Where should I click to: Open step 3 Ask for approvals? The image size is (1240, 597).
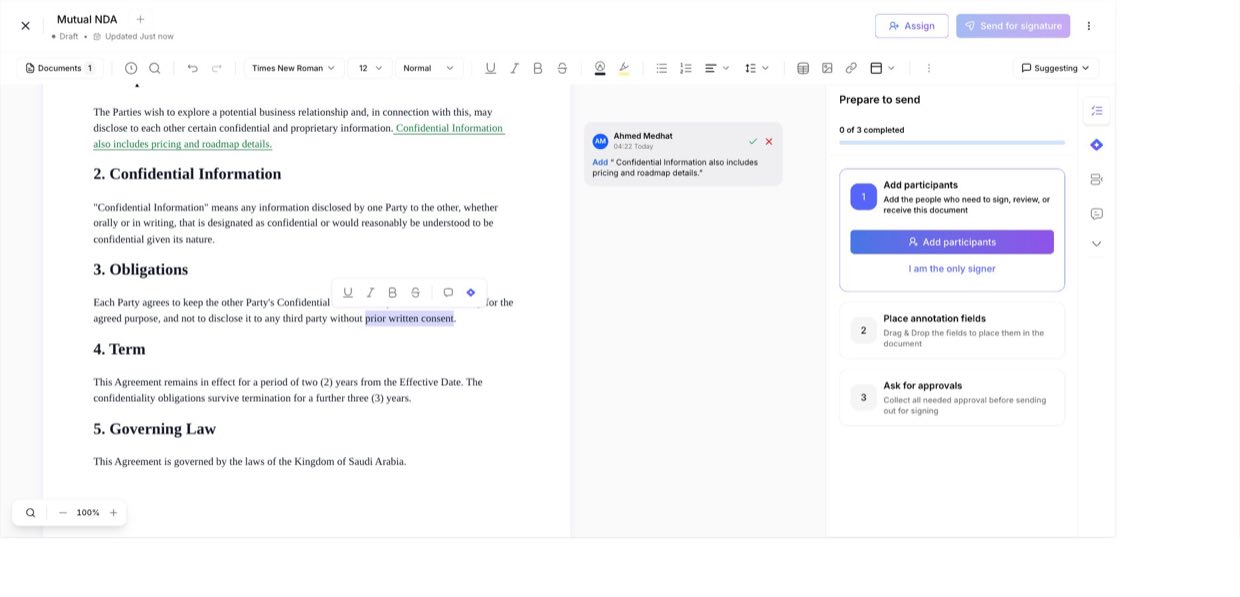952,397
